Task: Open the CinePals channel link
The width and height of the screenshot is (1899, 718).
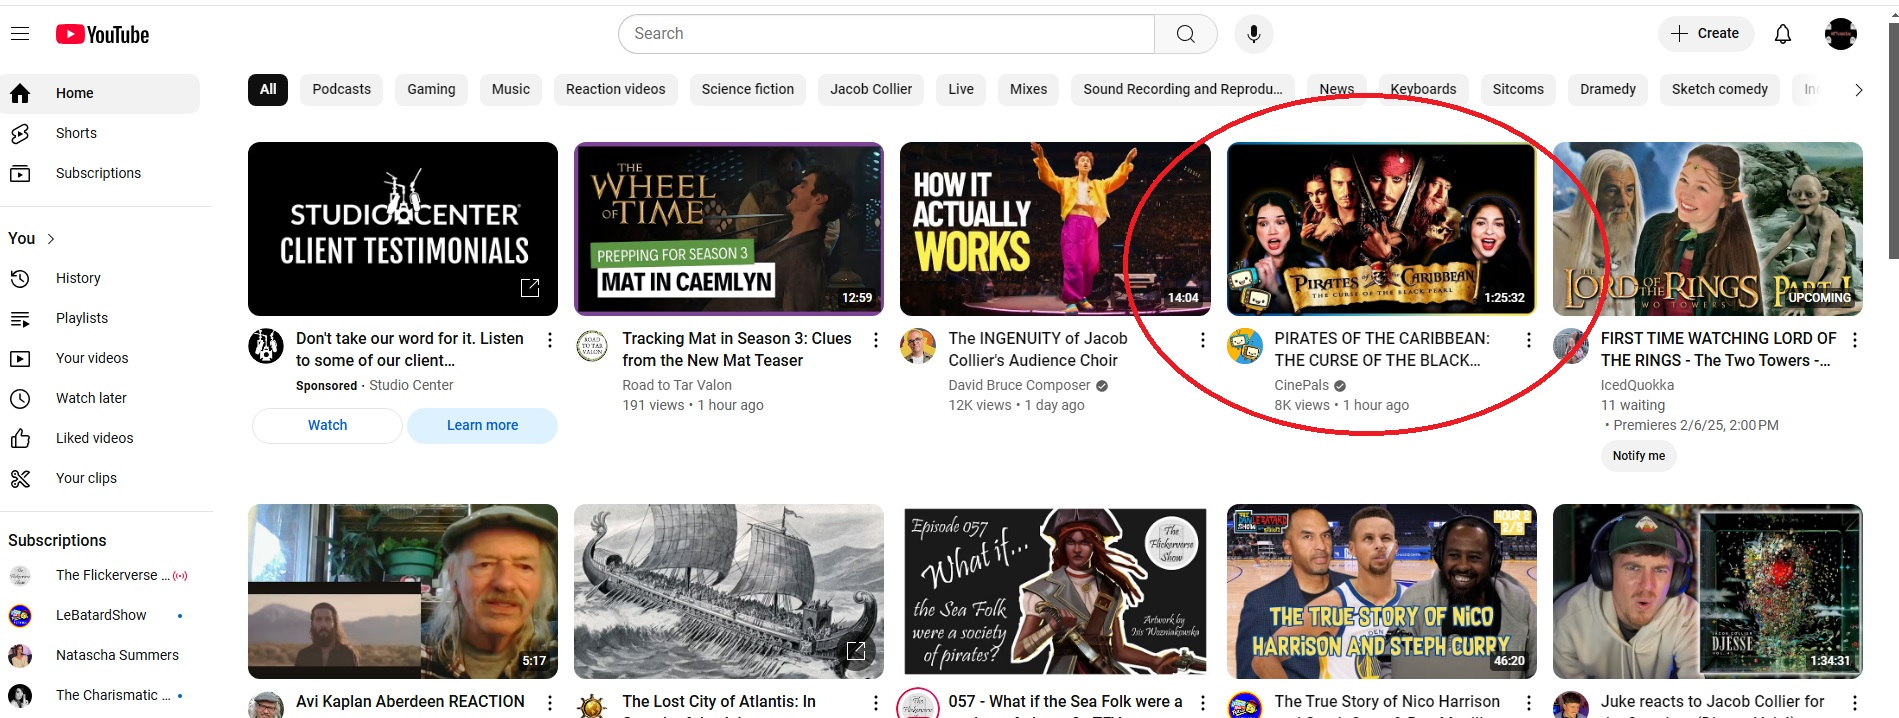Action: click(1301, 385)
